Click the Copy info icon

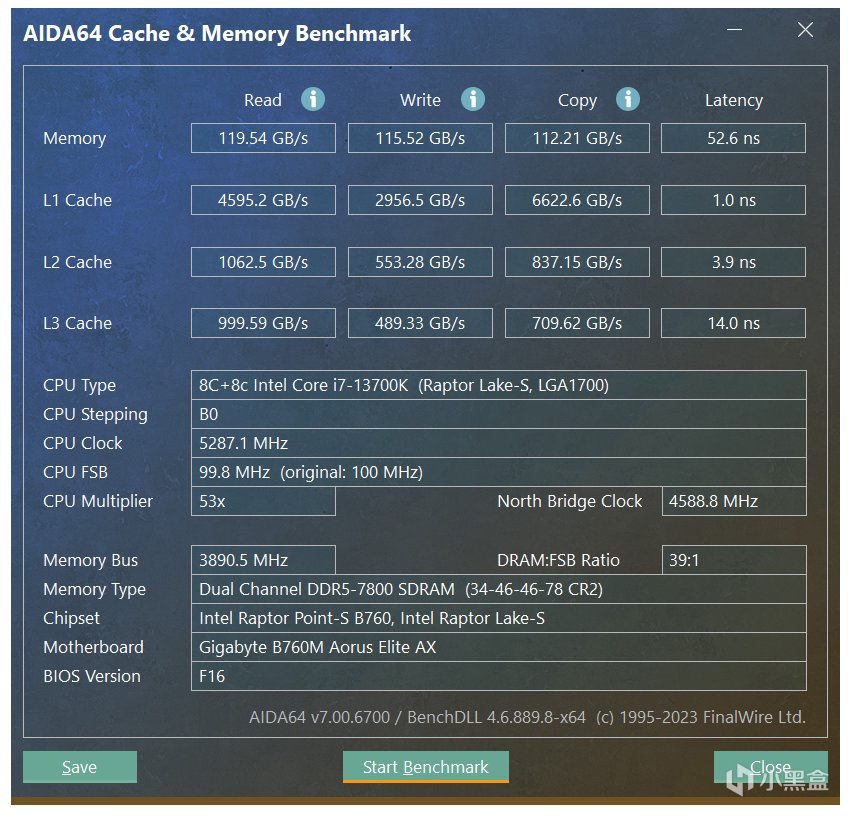coord(628,100)
